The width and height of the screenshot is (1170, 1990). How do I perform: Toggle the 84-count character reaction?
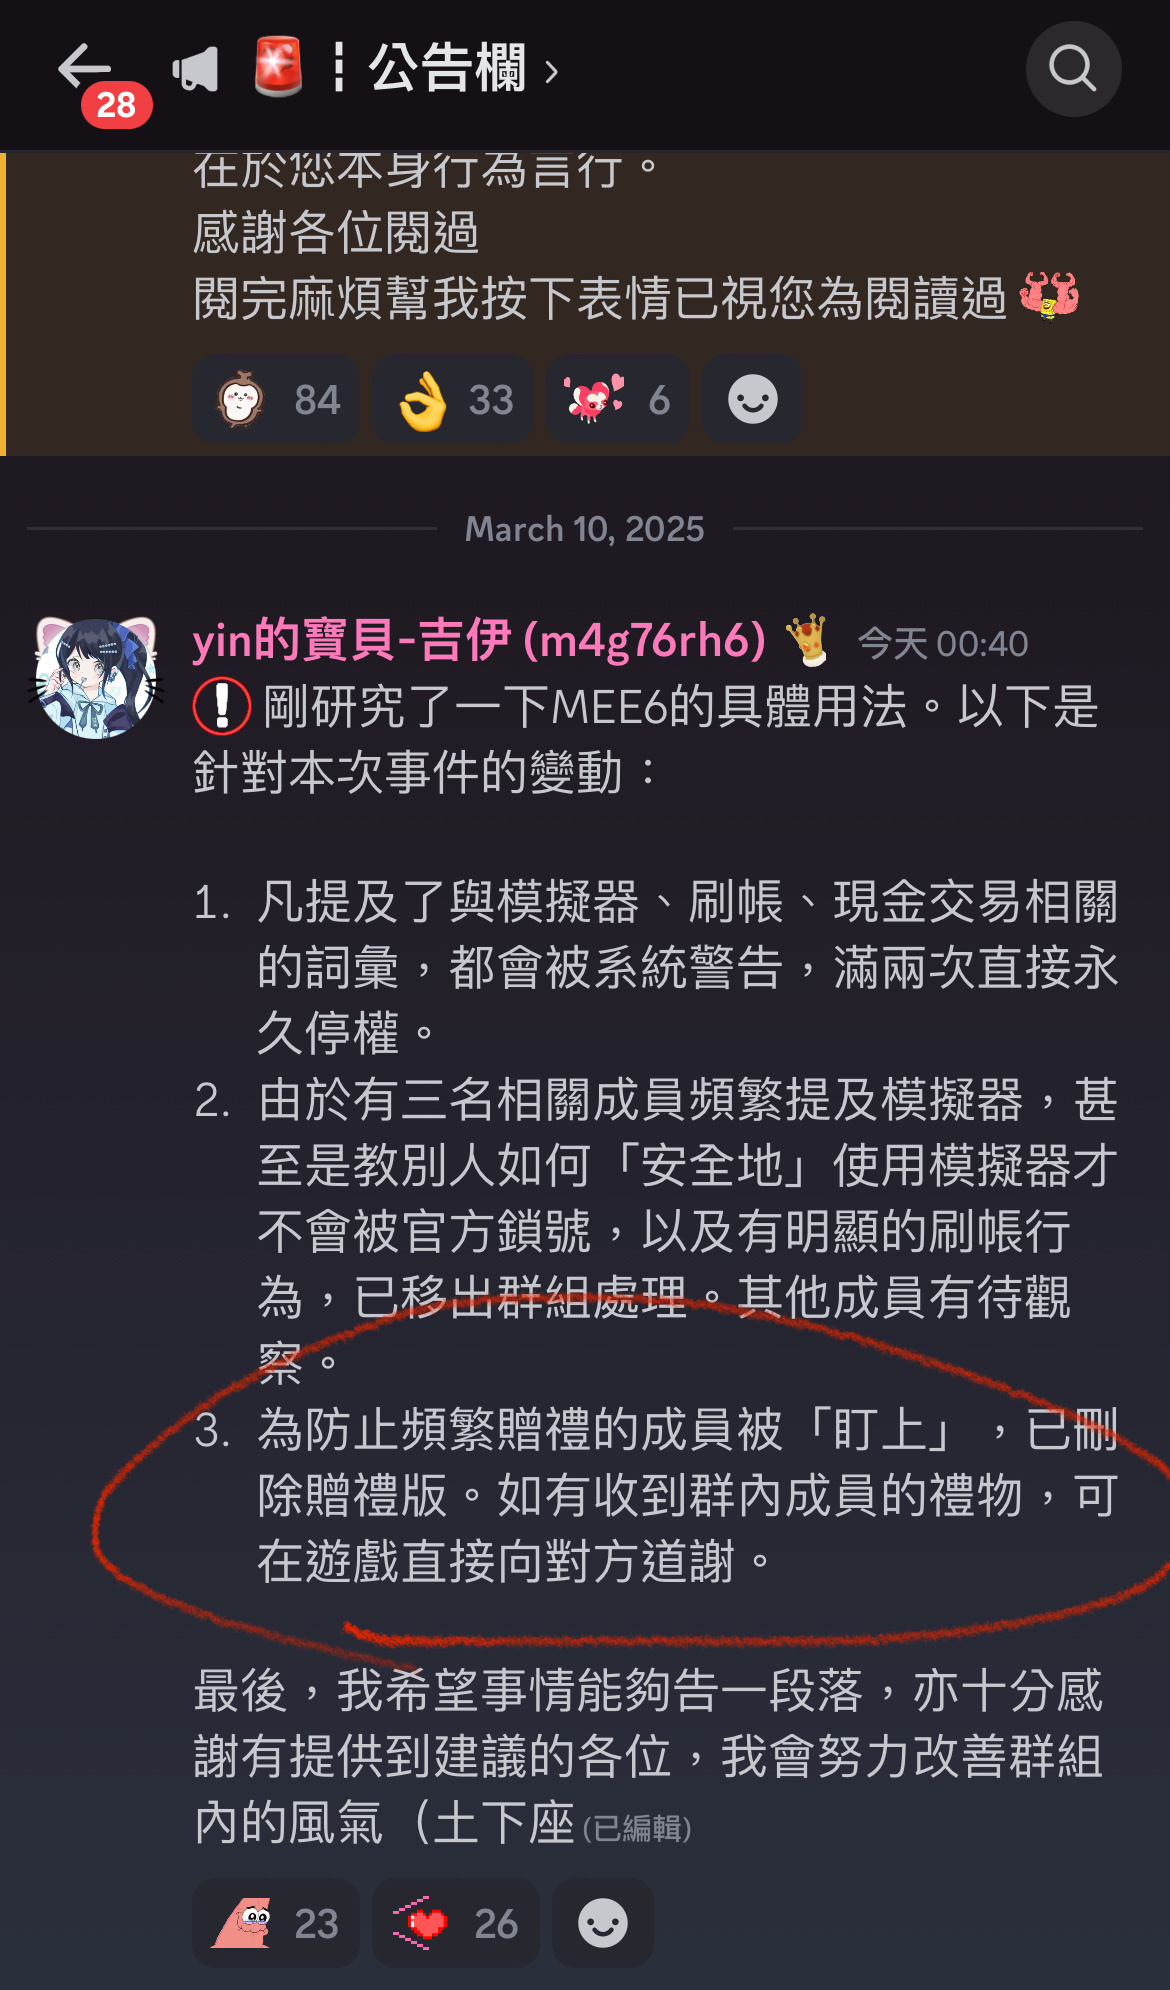tap(276, 400)
